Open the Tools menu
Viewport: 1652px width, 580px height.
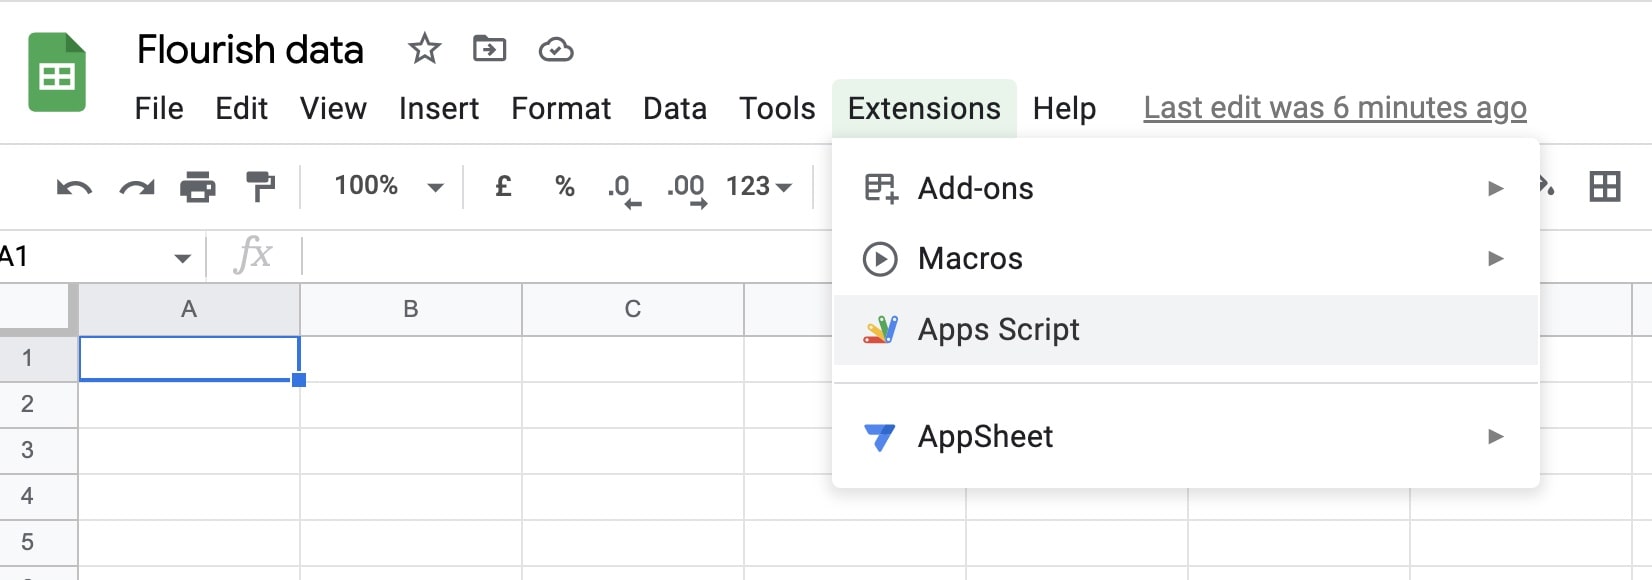[777, 108]
